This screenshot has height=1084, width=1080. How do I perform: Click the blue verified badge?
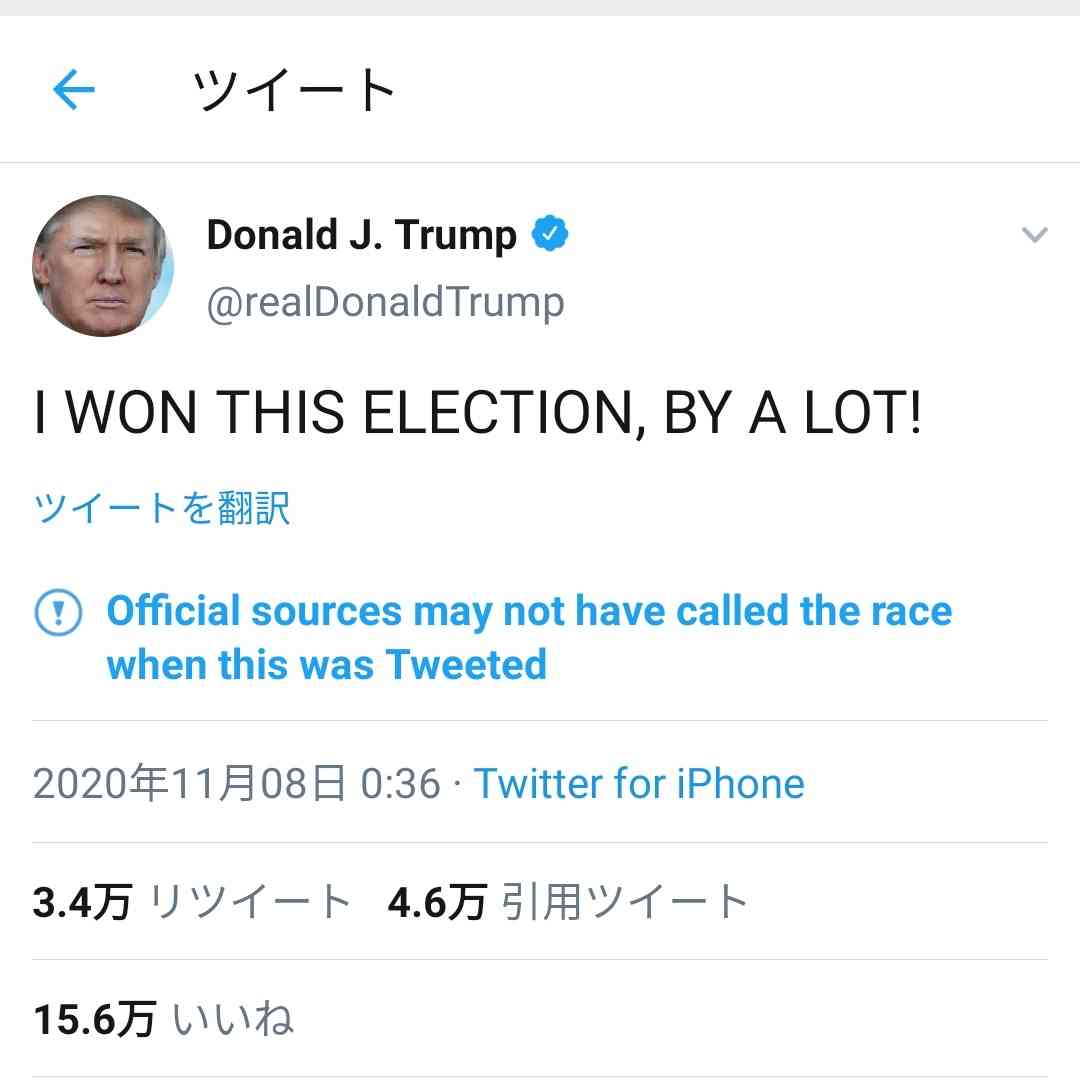click(x=549, y=234)
